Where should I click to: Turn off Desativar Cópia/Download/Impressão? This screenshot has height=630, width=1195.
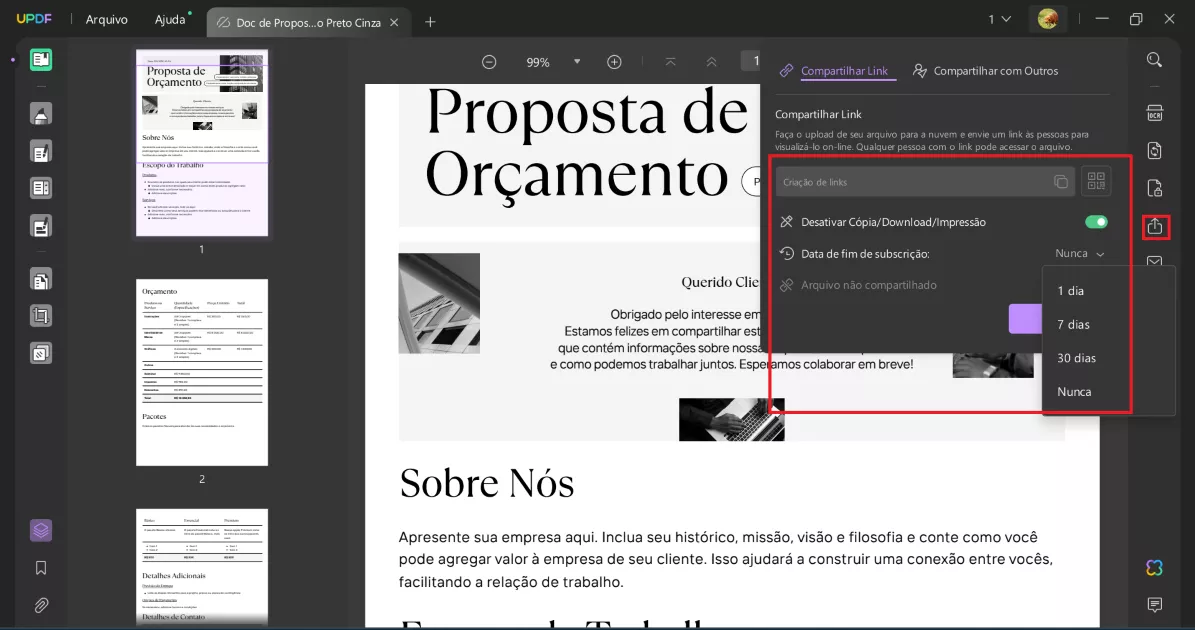(1096, 221)
